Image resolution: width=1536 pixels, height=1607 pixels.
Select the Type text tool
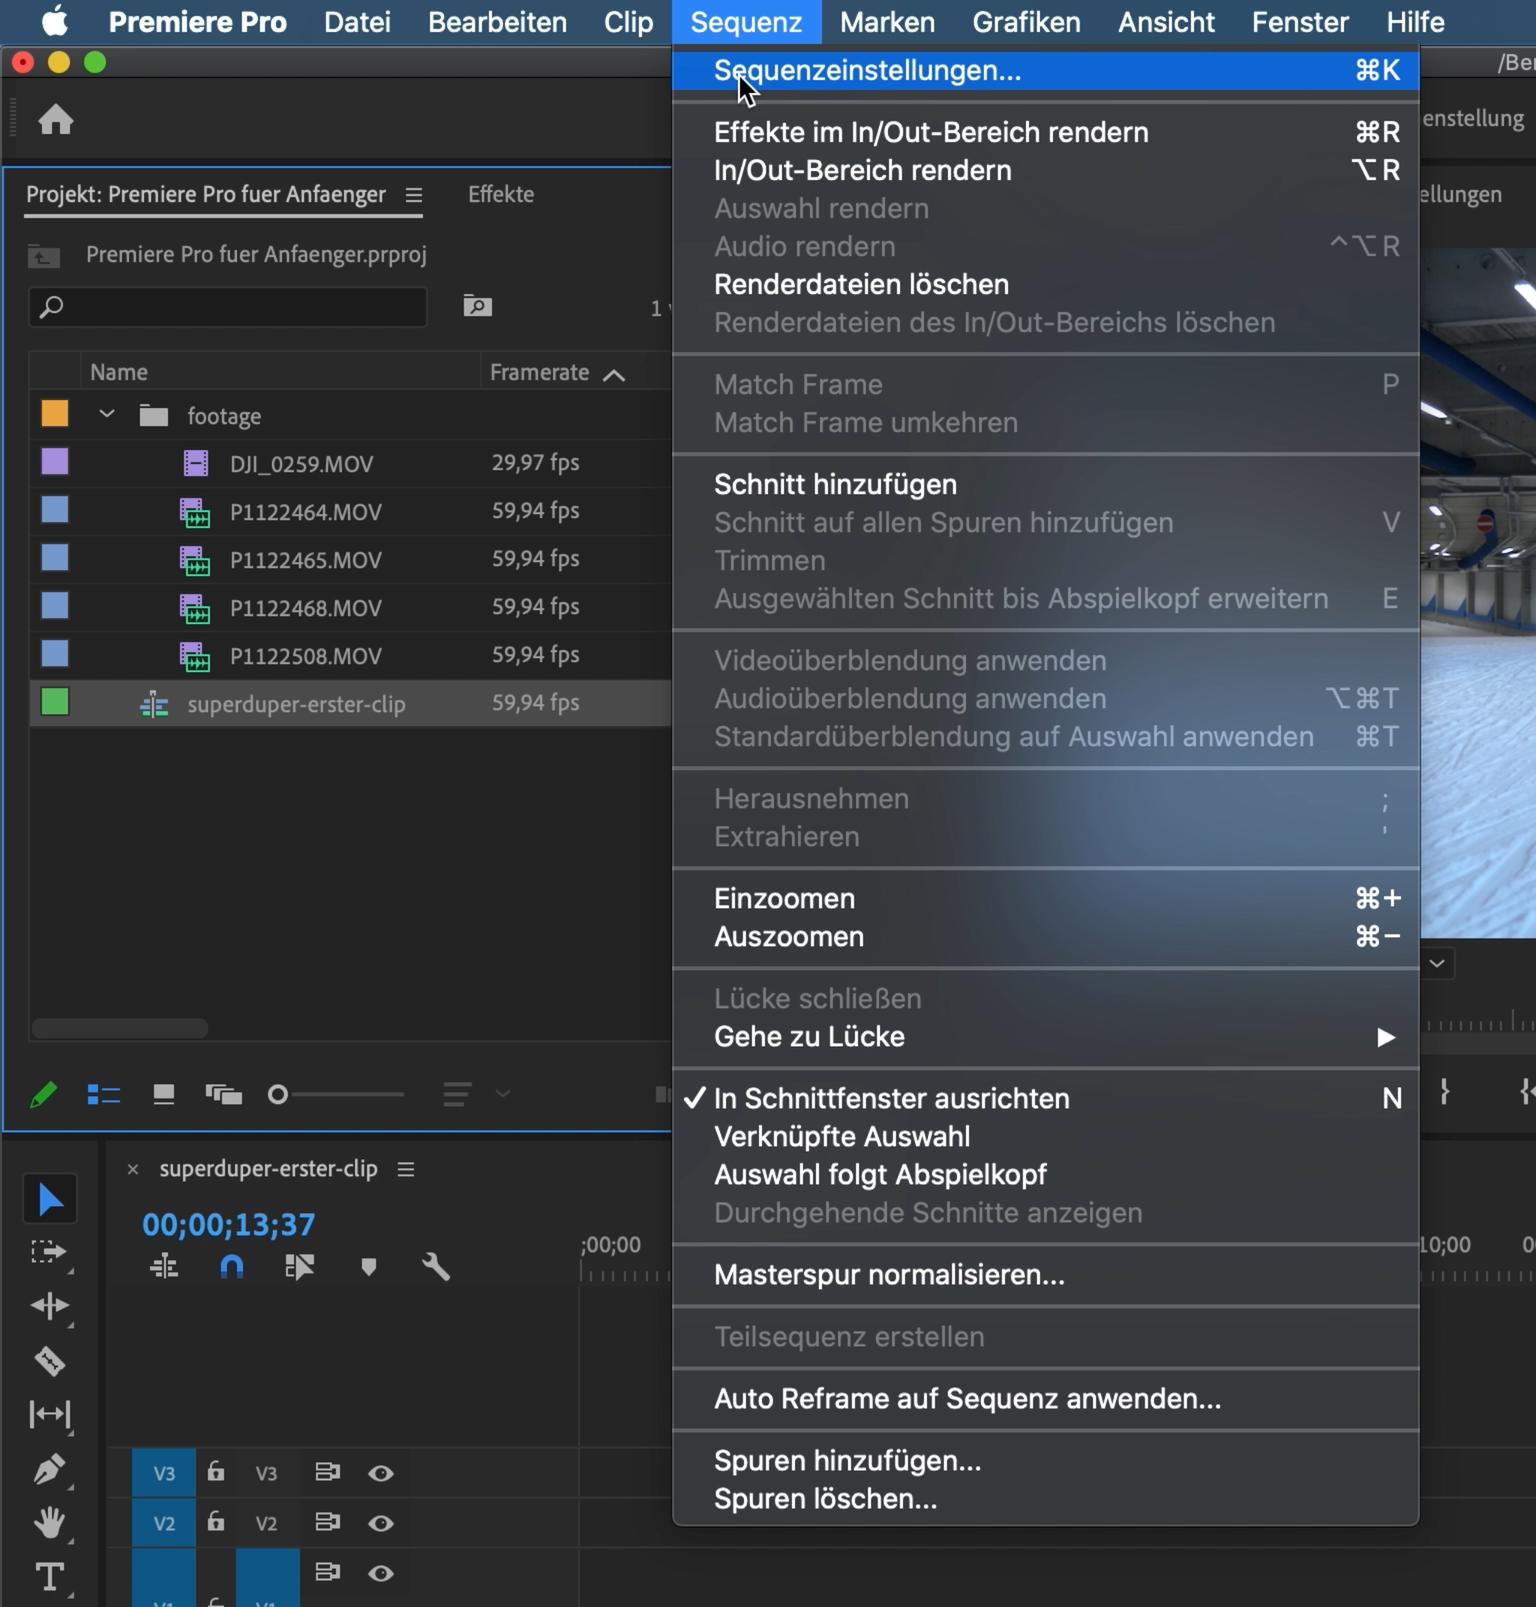[x=49, y=1577]
